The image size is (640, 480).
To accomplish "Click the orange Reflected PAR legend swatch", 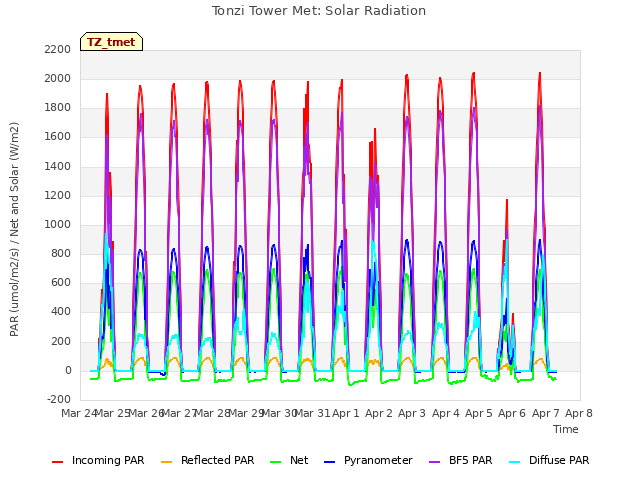I will [167, 462].
